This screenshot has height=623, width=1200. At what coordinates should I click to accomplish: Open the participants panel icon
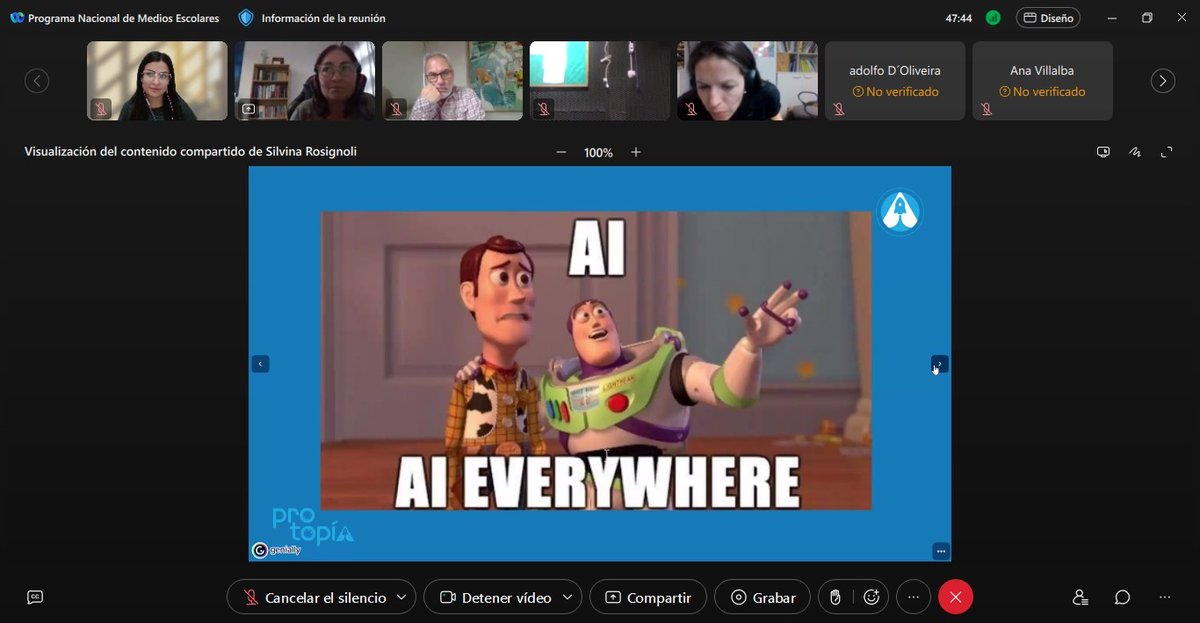point(1080,597)
